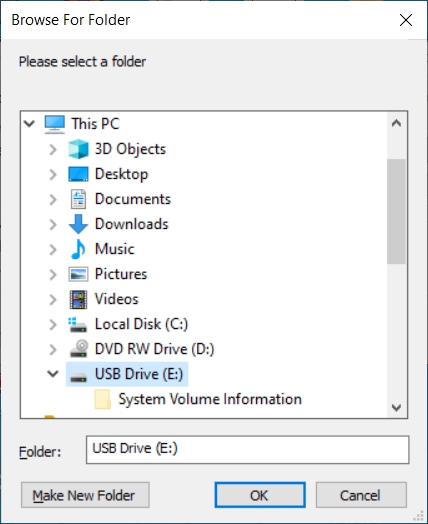
Task: Click inside the Folder text field
Action: [x=247, y=449]
